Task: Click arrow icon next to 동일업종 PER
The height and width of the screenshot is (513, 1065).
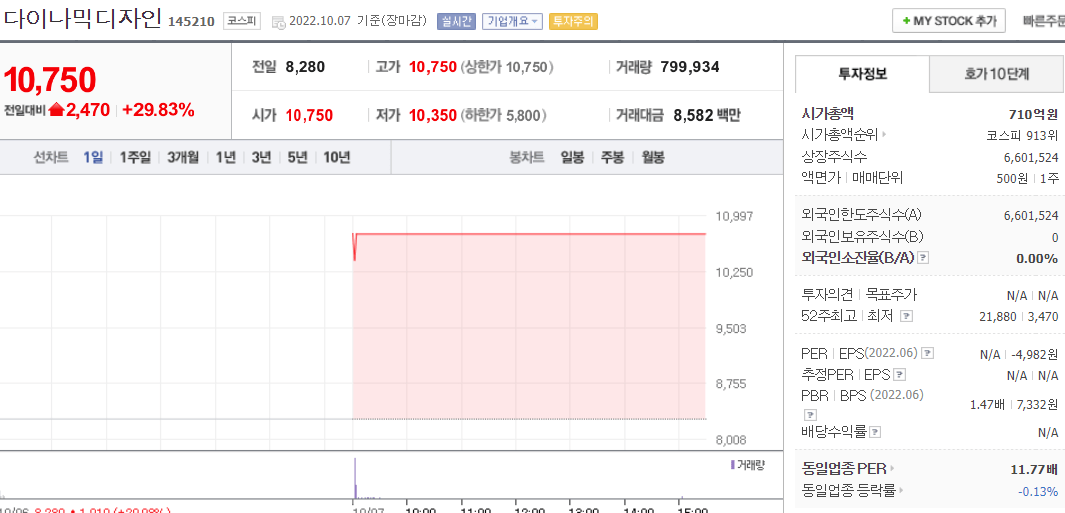Action: pyautogui.click(x=892, y=468)
